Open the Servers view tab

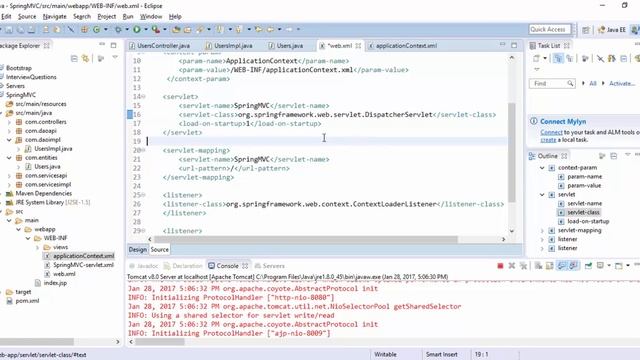(269, 266)
